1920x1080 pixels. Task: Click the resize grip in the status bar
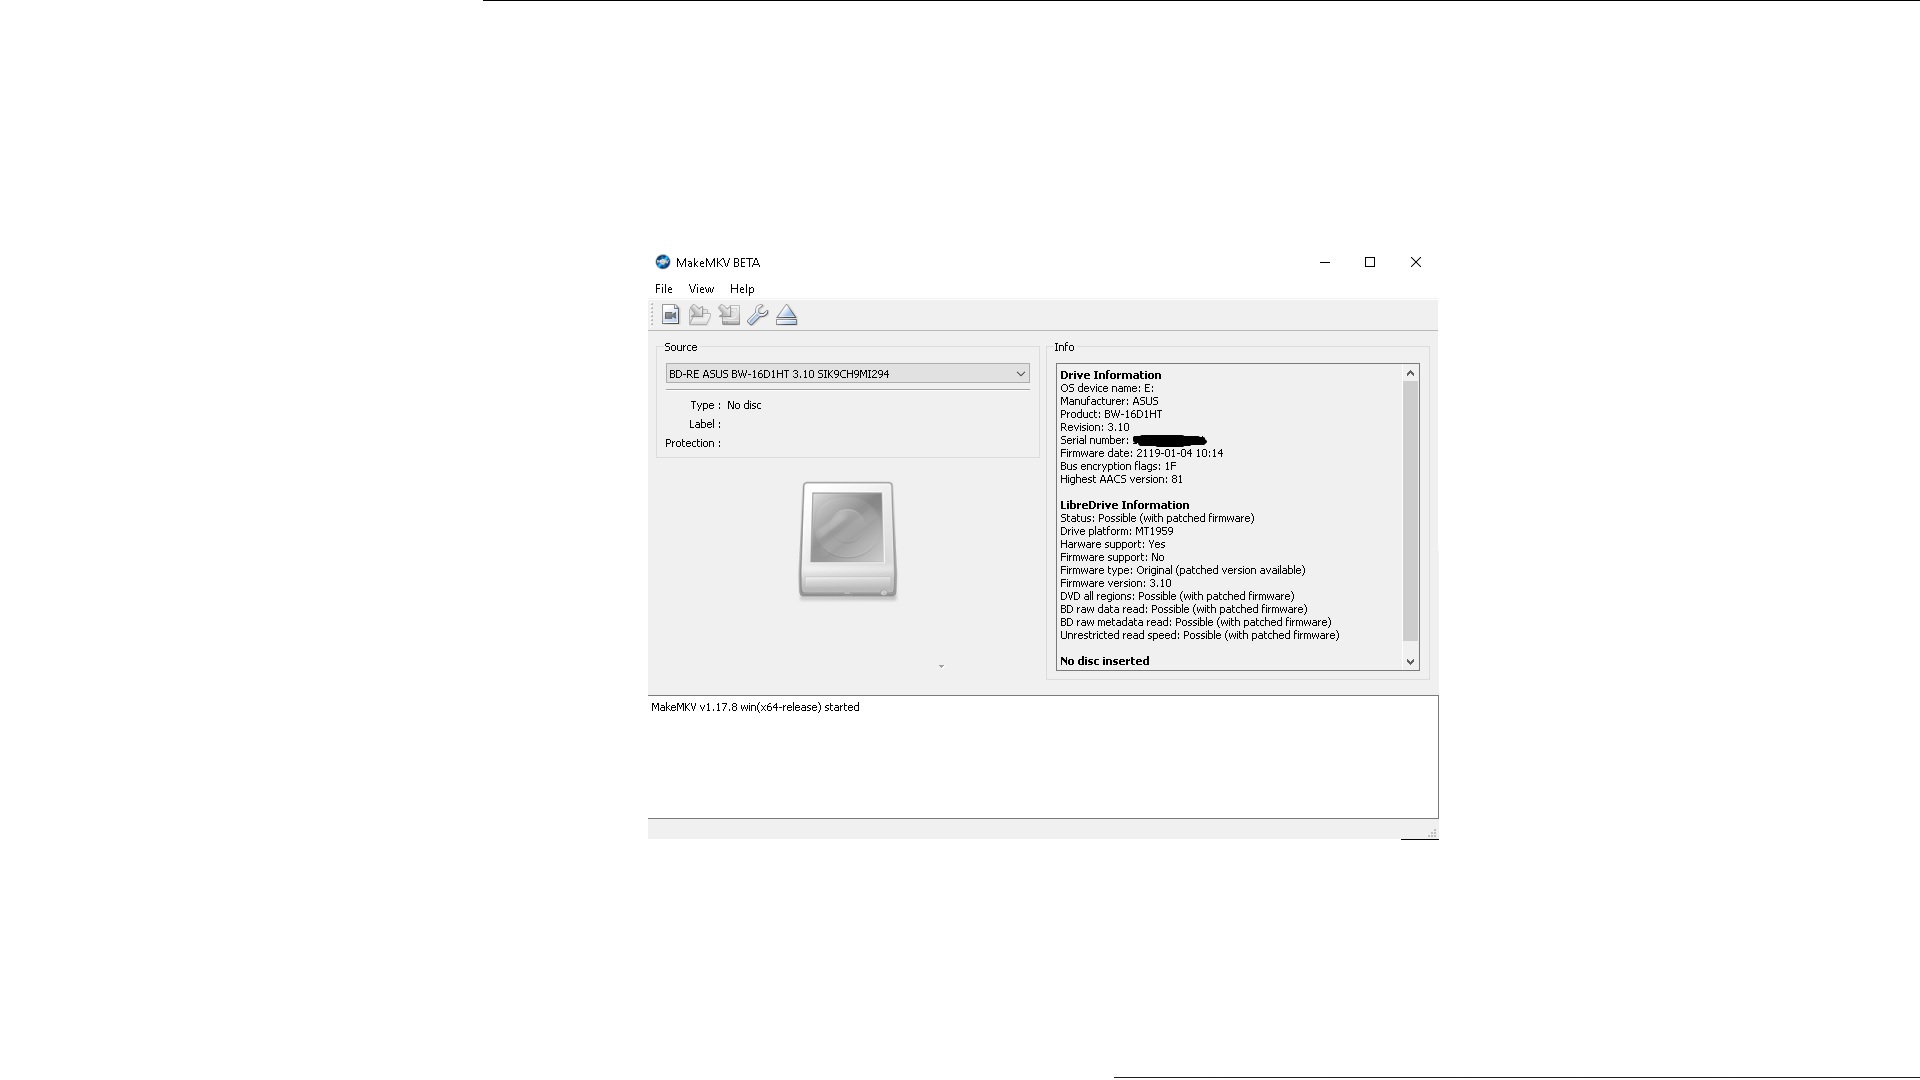click(1432, 832)
